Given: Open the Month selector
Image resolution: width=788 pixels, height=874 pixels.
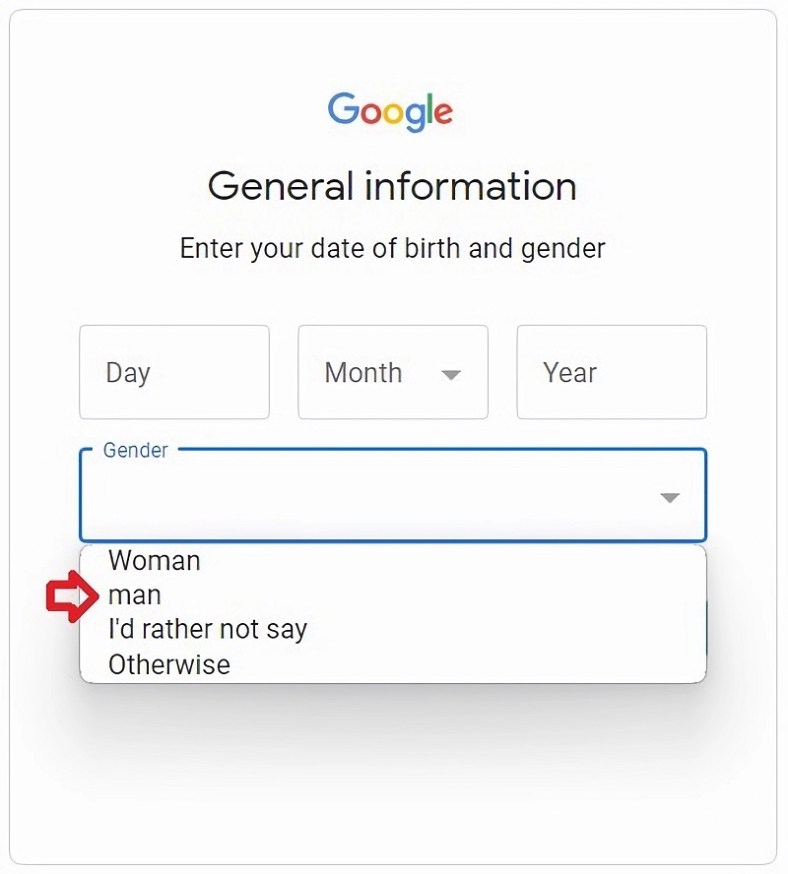Looking at the screenshot, I should click(392, 372).
